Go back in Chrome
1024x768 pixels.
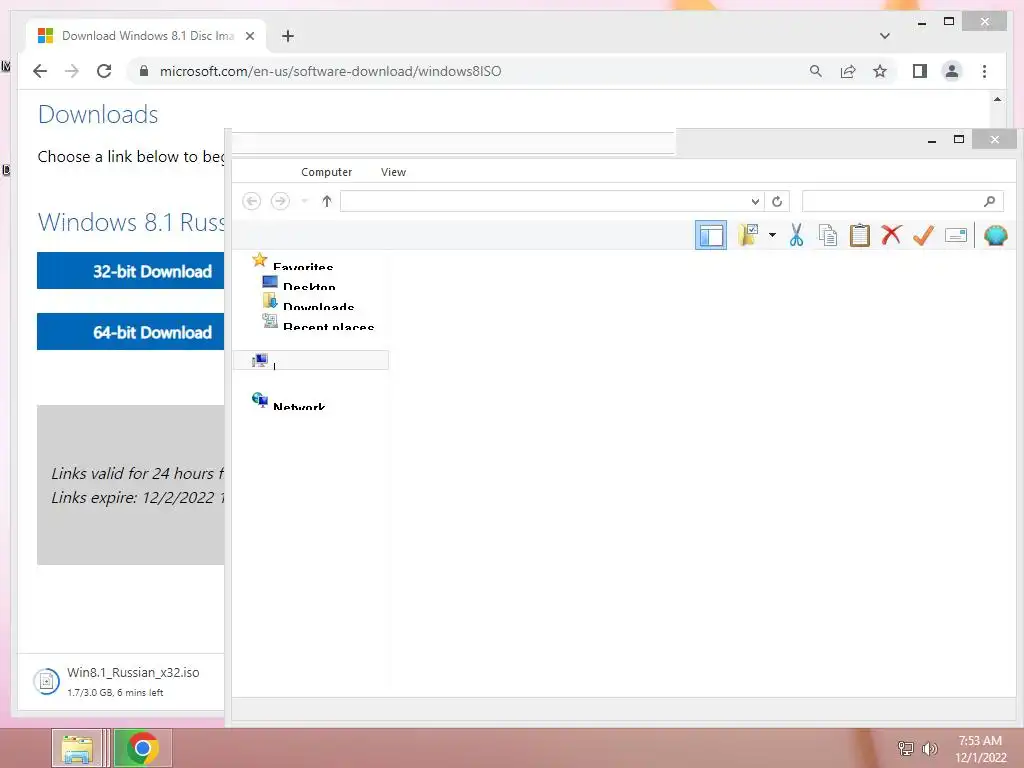(40, 71)
